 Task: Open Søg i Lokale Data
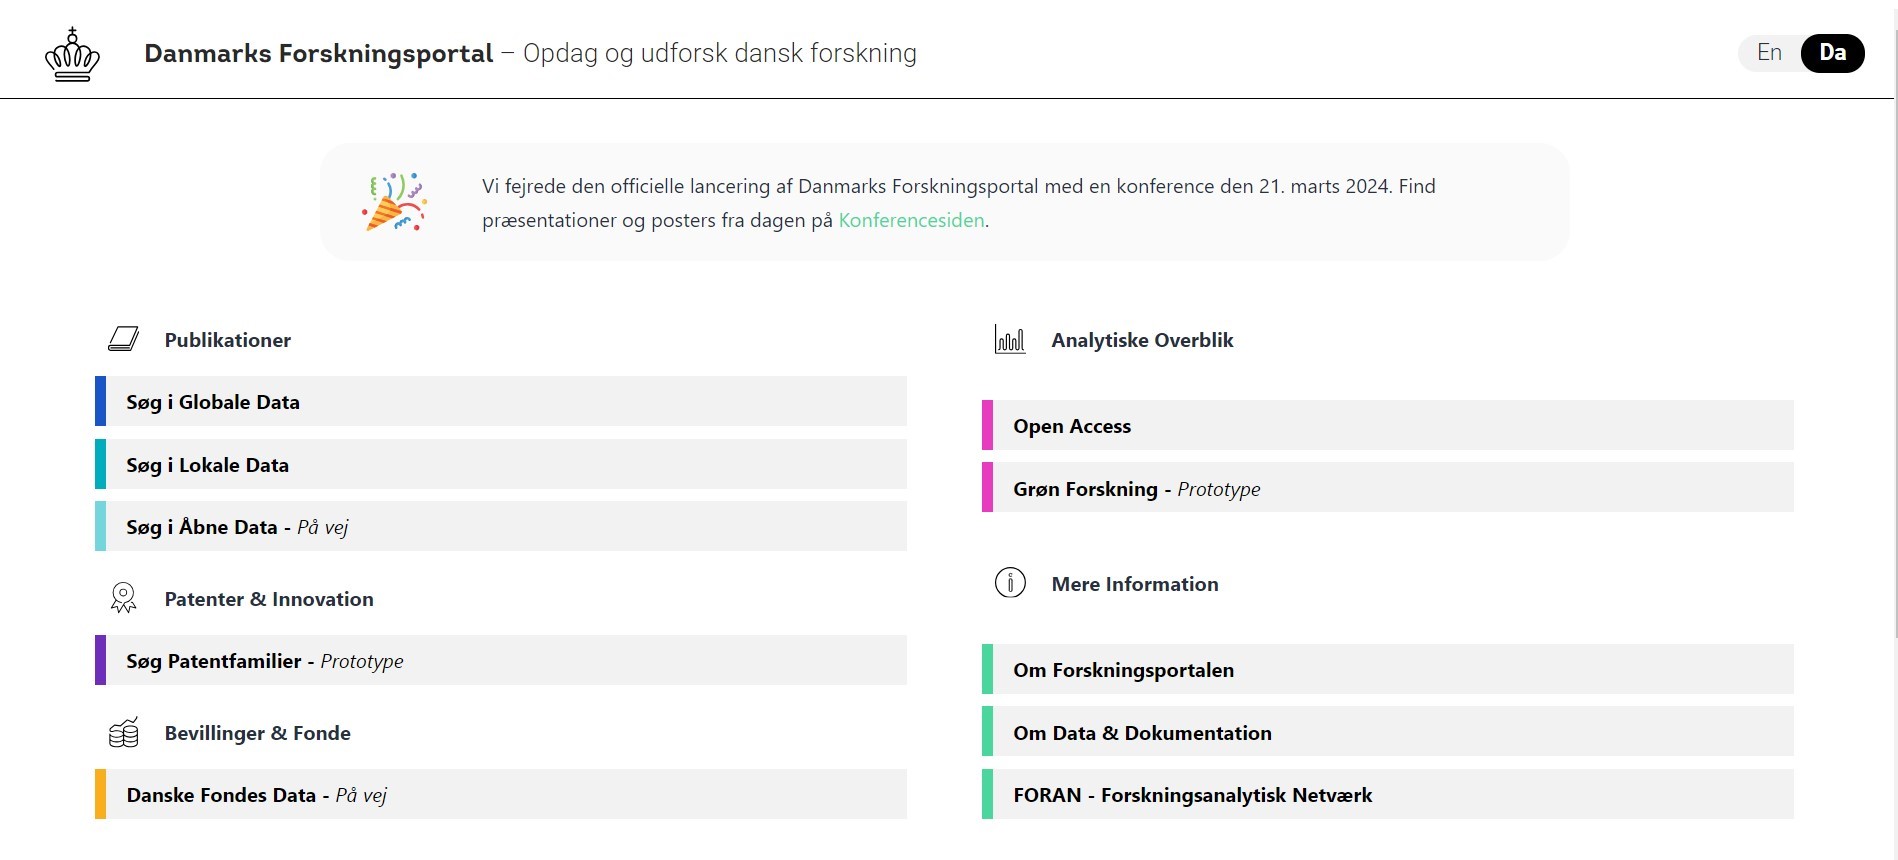coord(500,465)
